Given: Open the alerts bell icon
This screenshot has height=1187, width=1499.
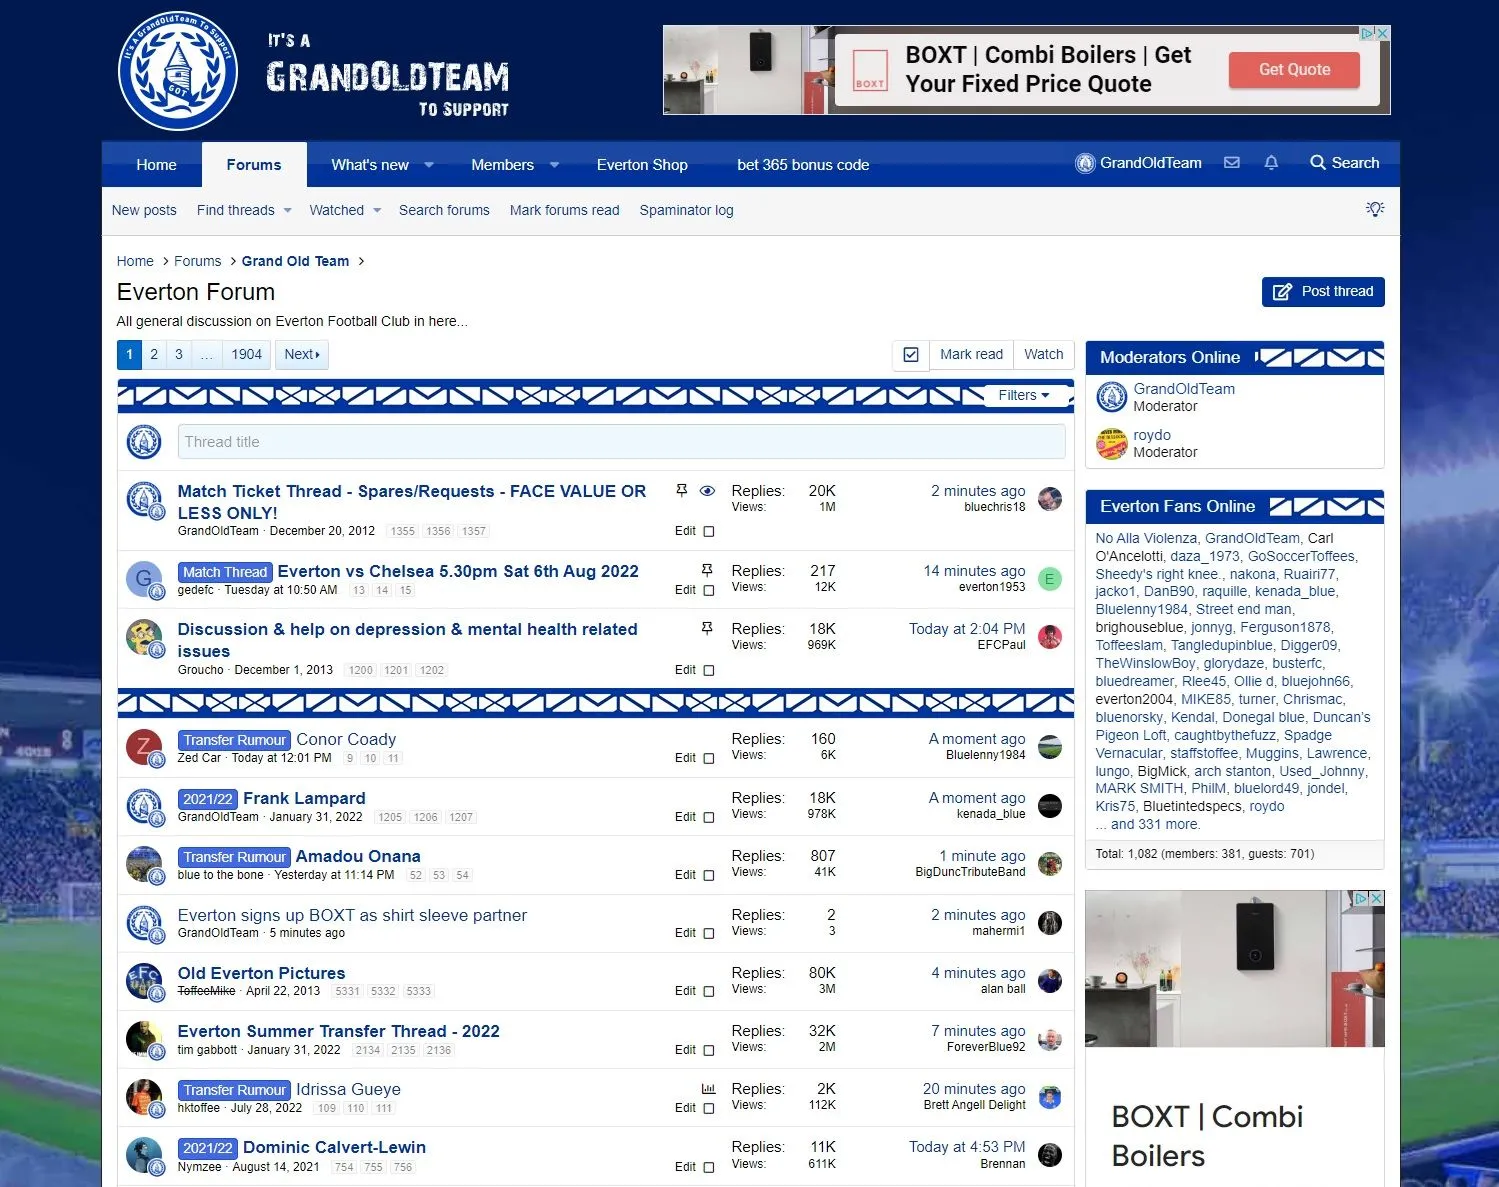Looking at the screenshot, I should pyautogui.click(x=1271, y=163).
